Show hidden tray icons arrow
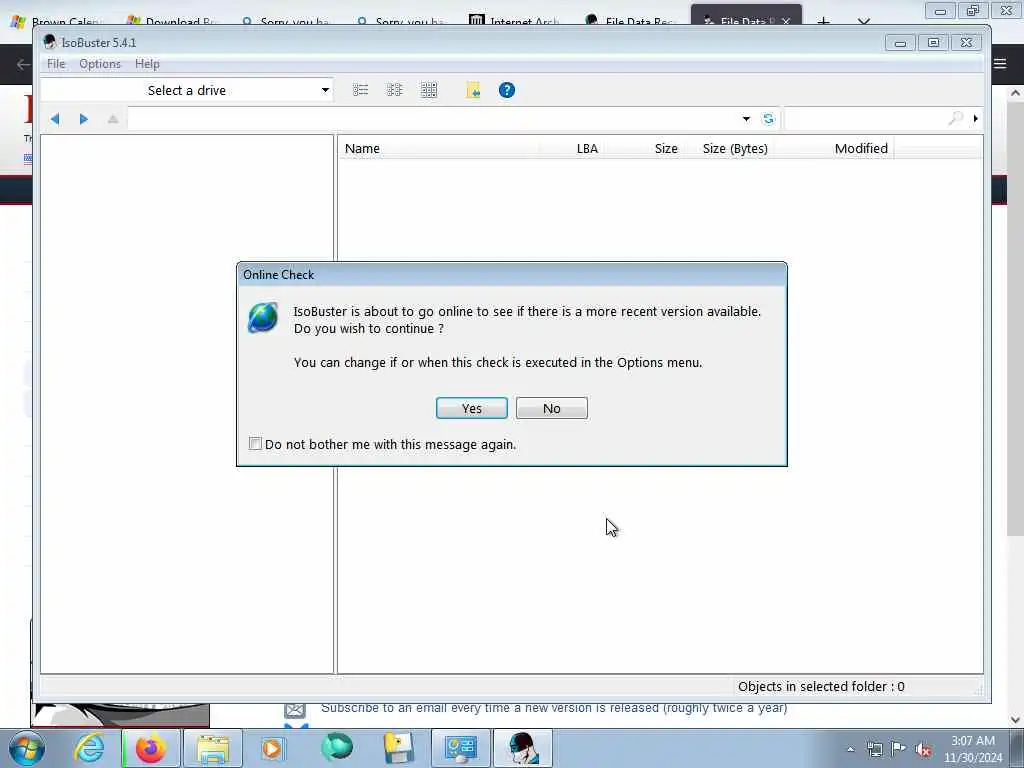 point(850,749)
